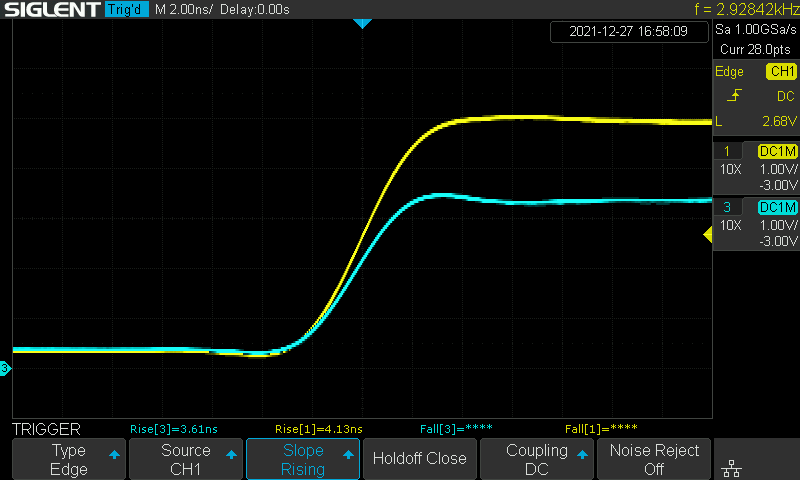Screen dimensions: 800x480
Task: Click the trigger position marker at top
Action: 362,23
